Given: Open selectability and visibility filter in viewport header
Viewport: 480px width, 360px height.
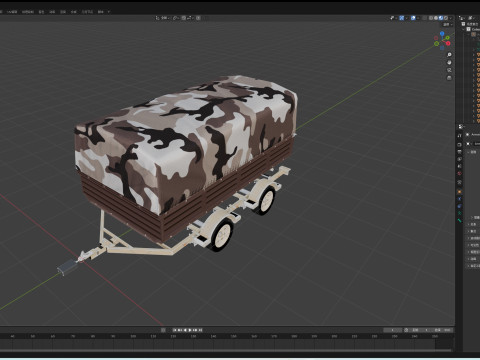Looking at the screenshot, I should tap(394, 18).
